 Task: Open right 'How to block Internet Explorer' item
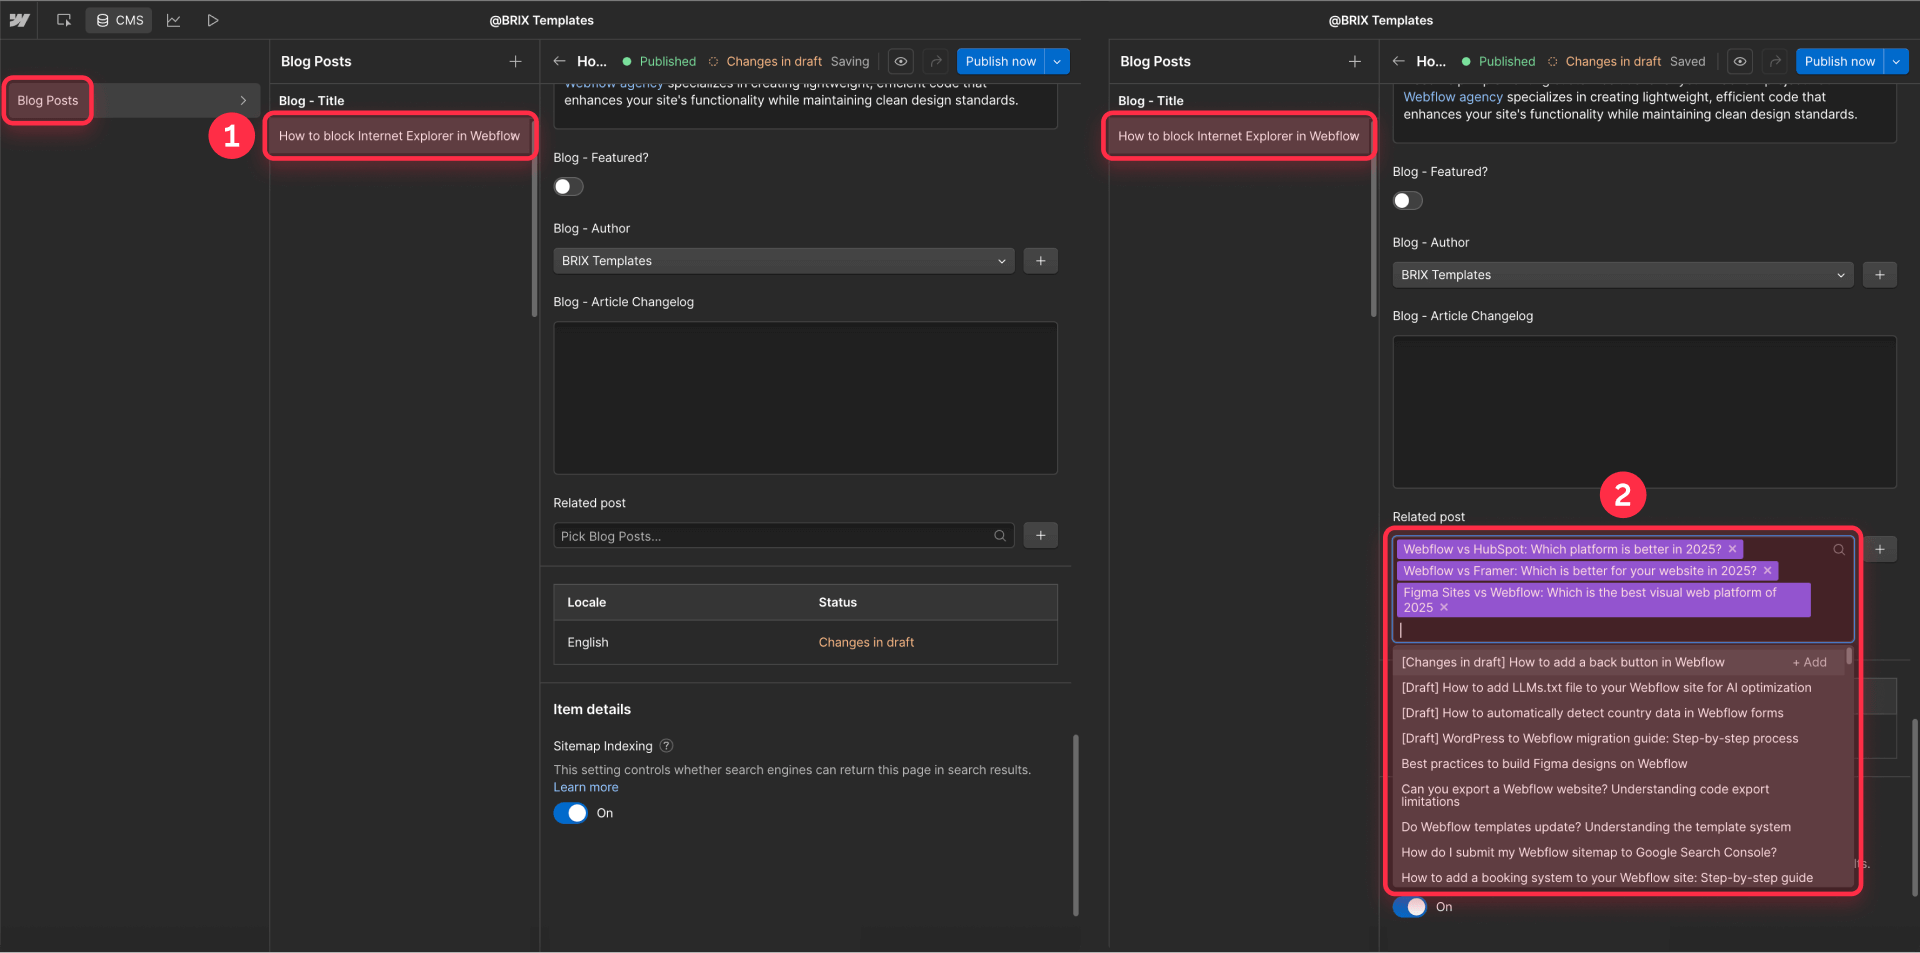tap(1238, 136)
